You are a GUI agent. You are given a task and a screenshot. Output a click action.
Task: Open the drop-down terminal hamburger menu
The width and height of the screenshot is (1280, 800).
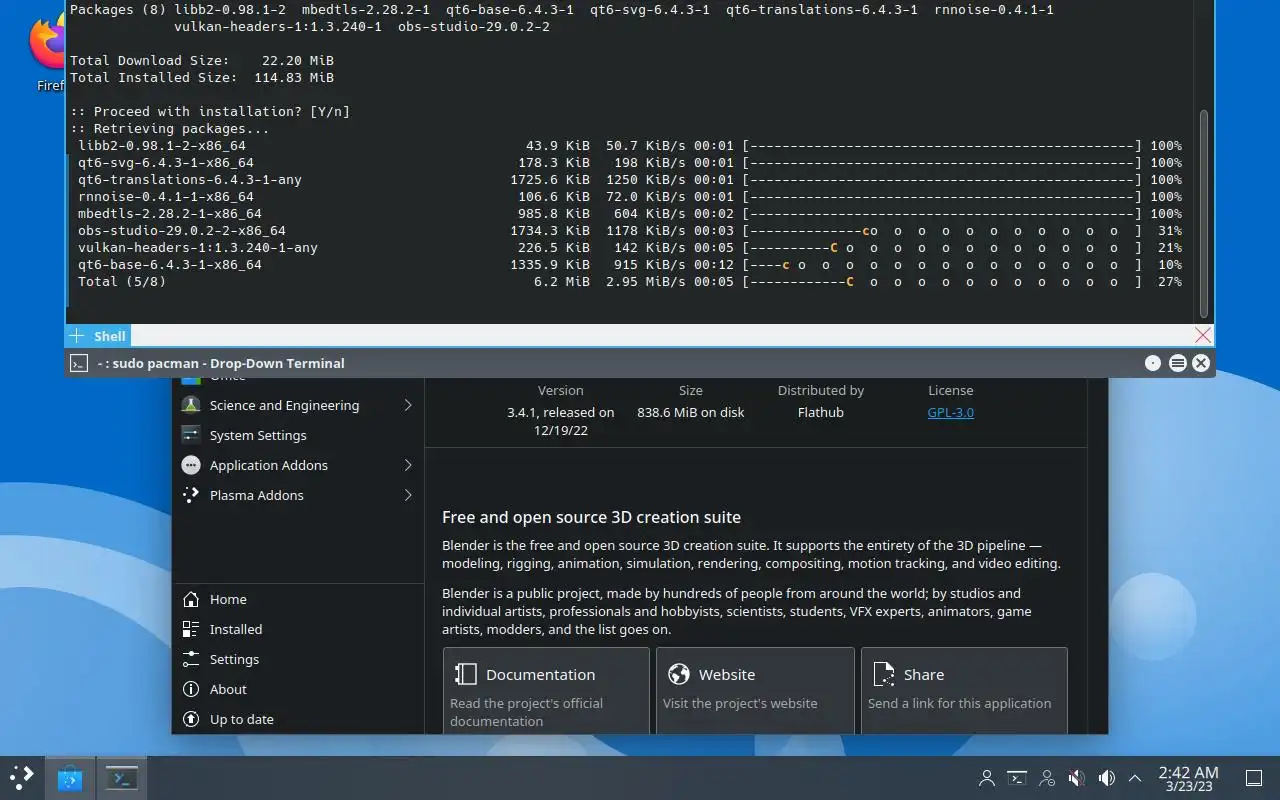(x=1178, y=363)
